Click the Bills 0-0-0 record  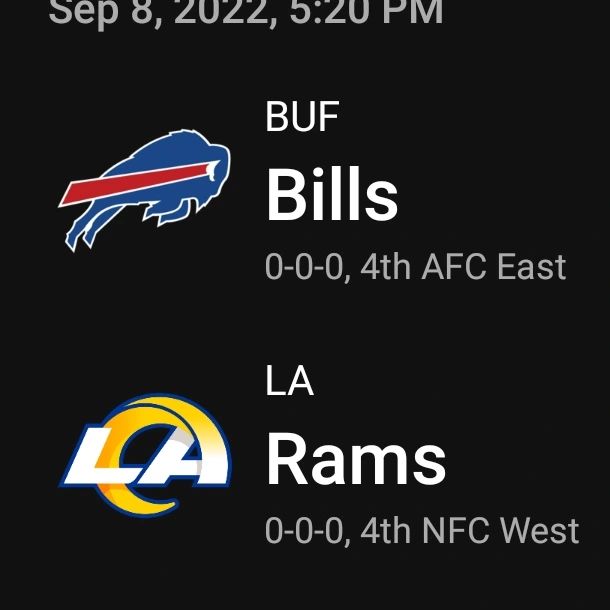click(305, 267)
